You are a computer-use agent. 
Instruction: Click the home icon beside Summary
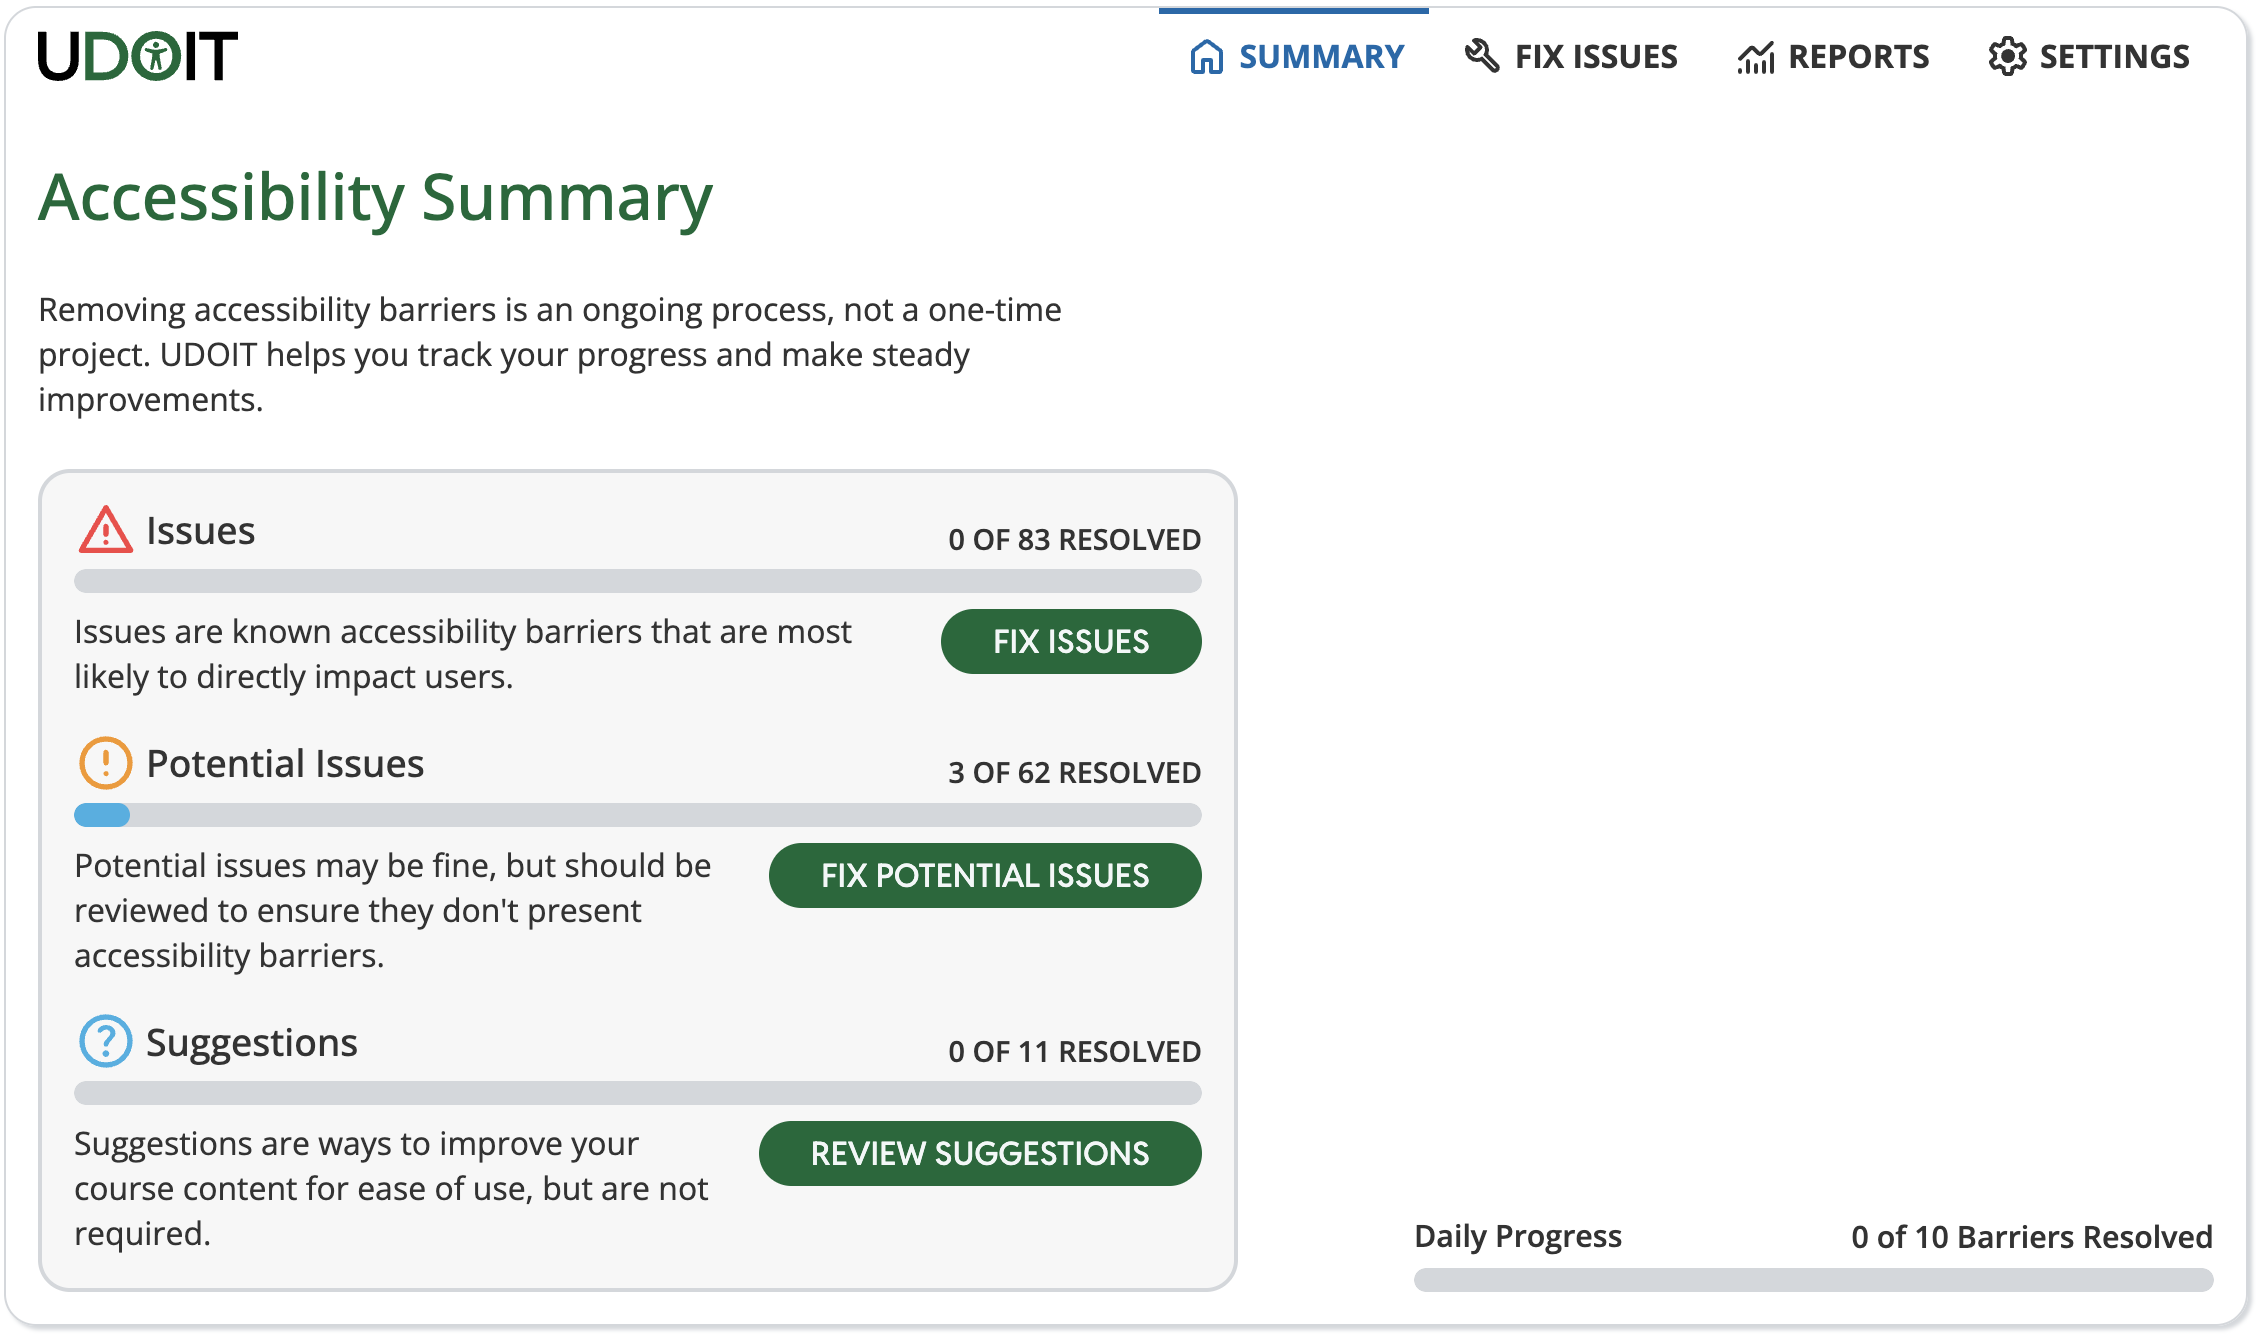(1207, 57)
